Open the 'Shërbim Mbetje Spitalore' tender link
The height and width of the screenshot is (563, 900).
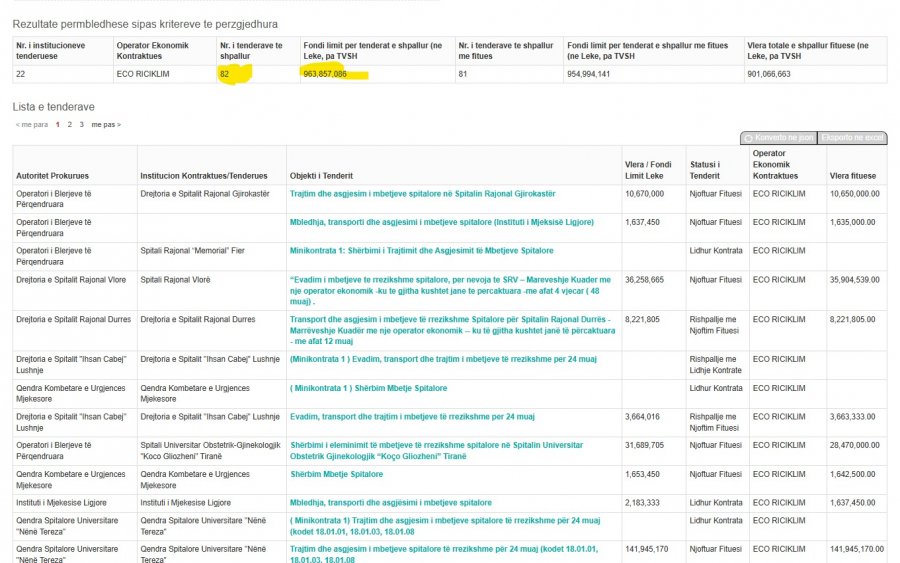336,475
